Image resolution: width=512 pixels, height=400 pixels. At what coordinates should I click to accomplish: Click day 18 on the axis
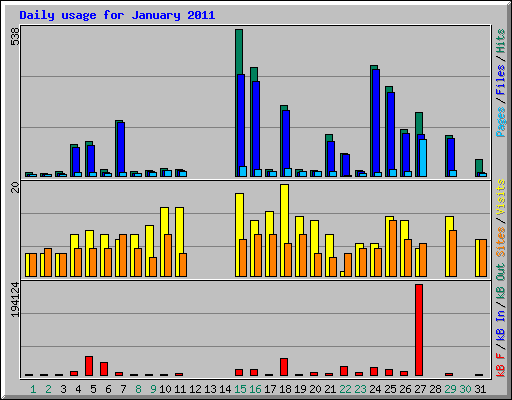(x=285, y=389)
